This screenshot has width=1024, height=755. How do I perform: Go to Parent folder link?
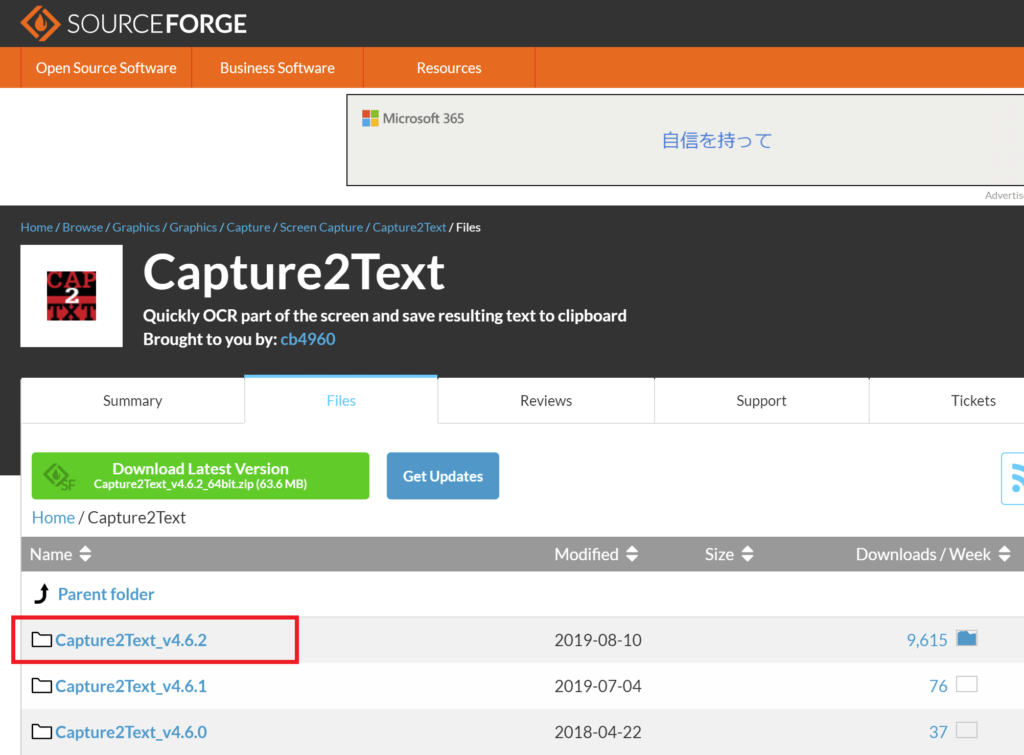[106, 594]
